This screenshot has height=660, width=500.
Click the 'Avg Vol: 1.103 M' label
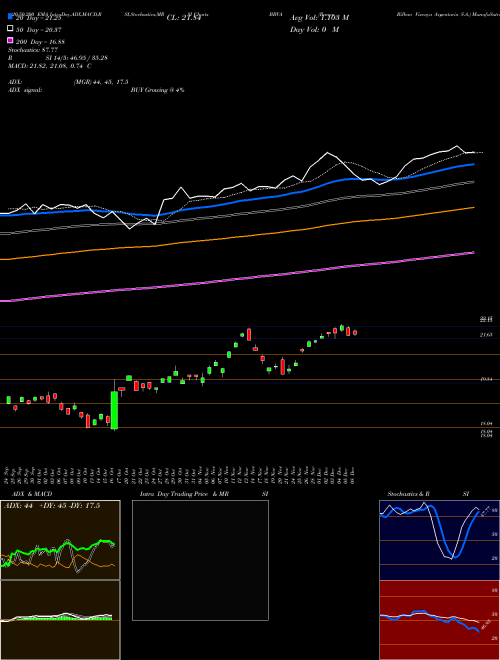tap(319, 18)
